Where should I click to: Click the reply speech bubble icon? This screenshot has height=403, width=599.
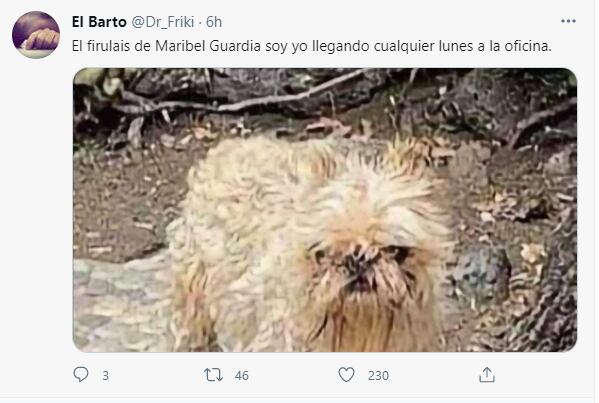click(81, 374)
